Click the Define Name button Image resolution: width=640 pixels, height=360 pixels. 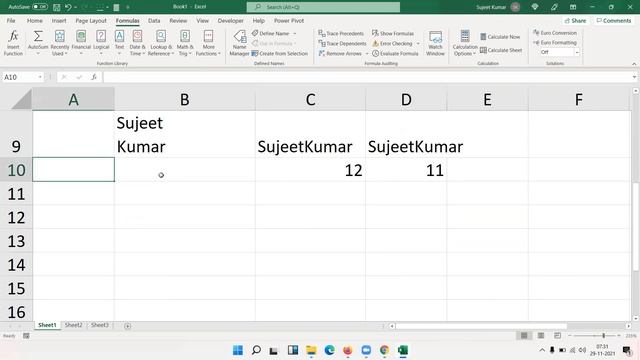click(x=270, y=33)
